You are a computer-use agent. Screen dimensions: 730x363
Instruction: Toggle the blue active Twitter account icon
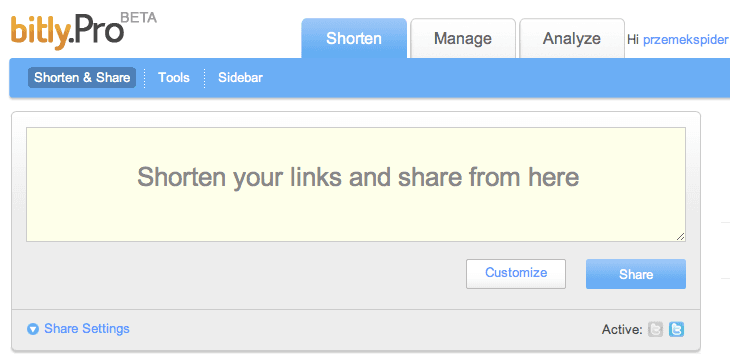point(676,329)
